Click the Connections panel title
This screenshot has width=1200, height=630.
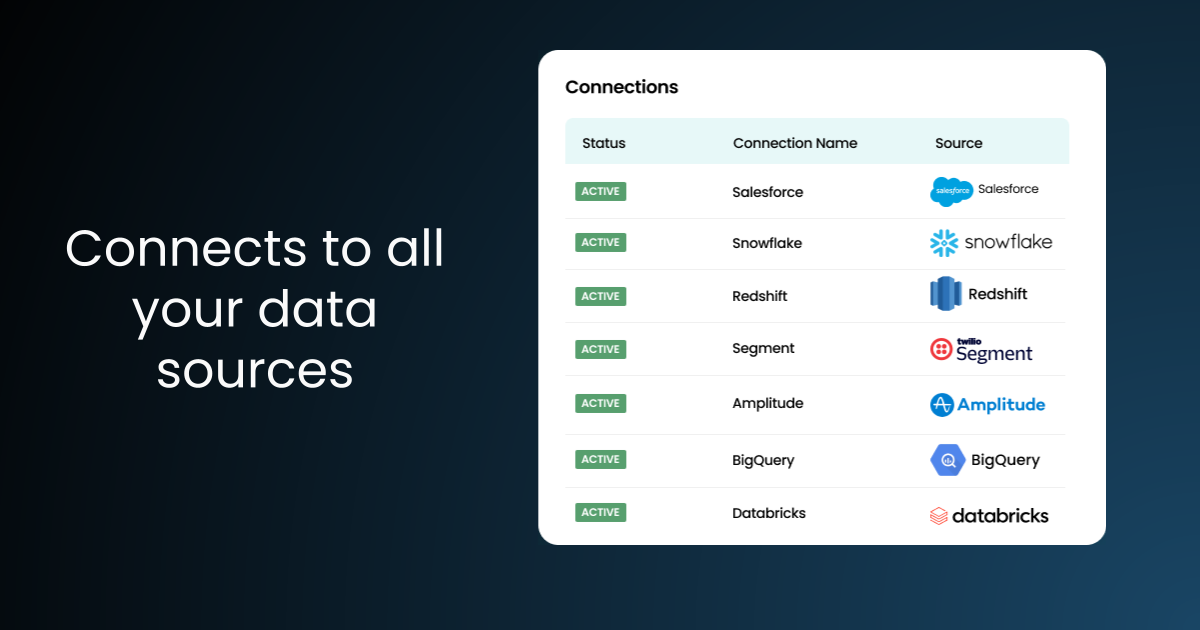pyautogui.click(x=621, y=87)
